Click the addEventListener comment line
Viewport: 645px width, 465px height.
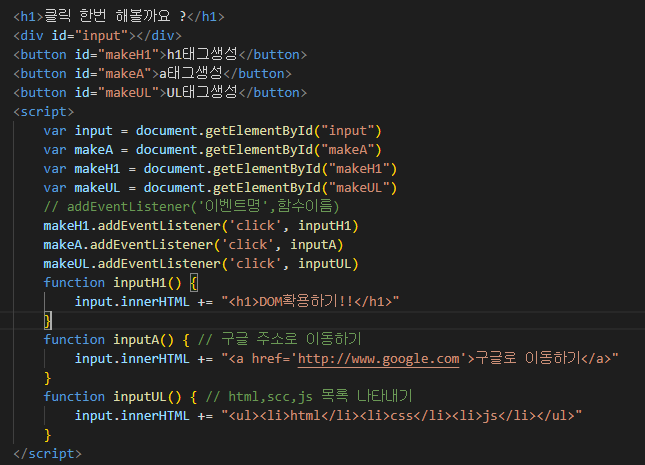(191, 206)
